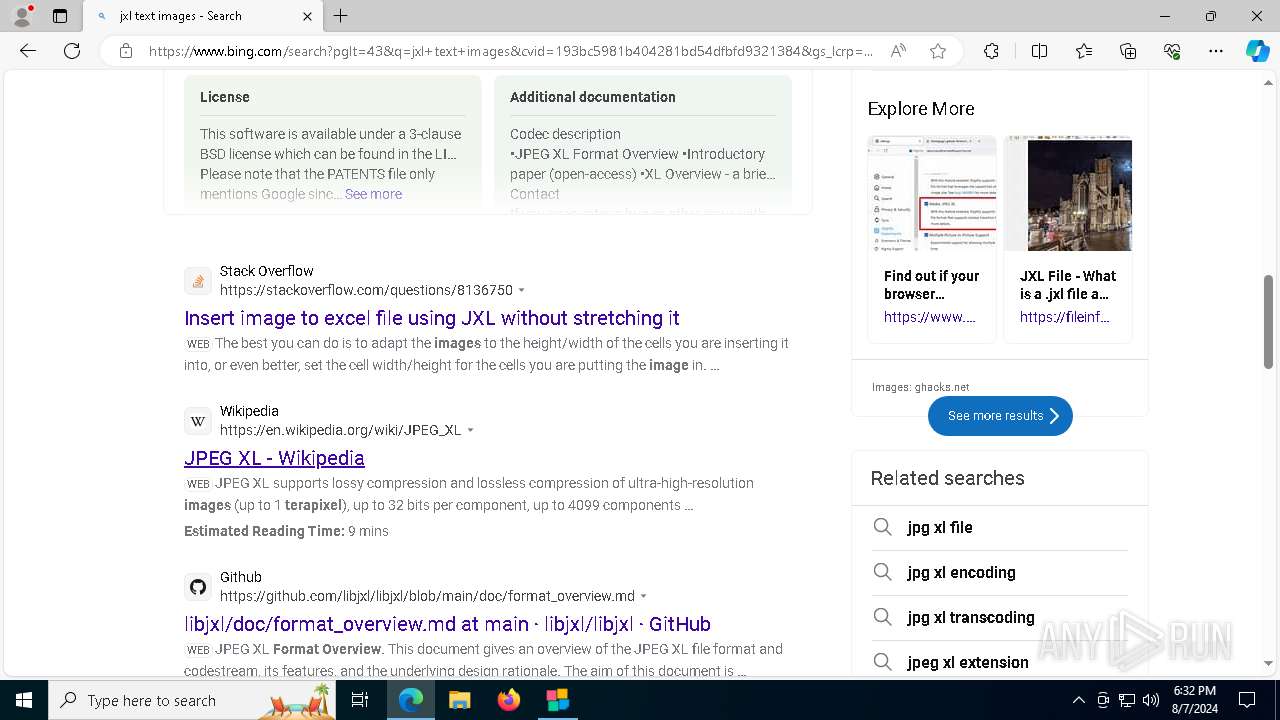Open the Favorites list
This screenshot has width=1280, height=720.
[x=1084, y=51]
